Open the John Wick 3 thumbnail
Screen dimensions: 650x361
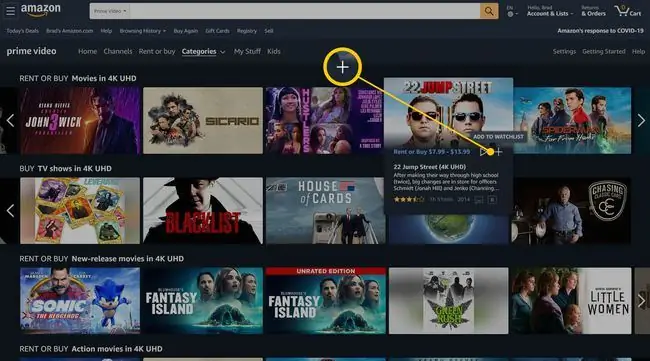[80, 121]
